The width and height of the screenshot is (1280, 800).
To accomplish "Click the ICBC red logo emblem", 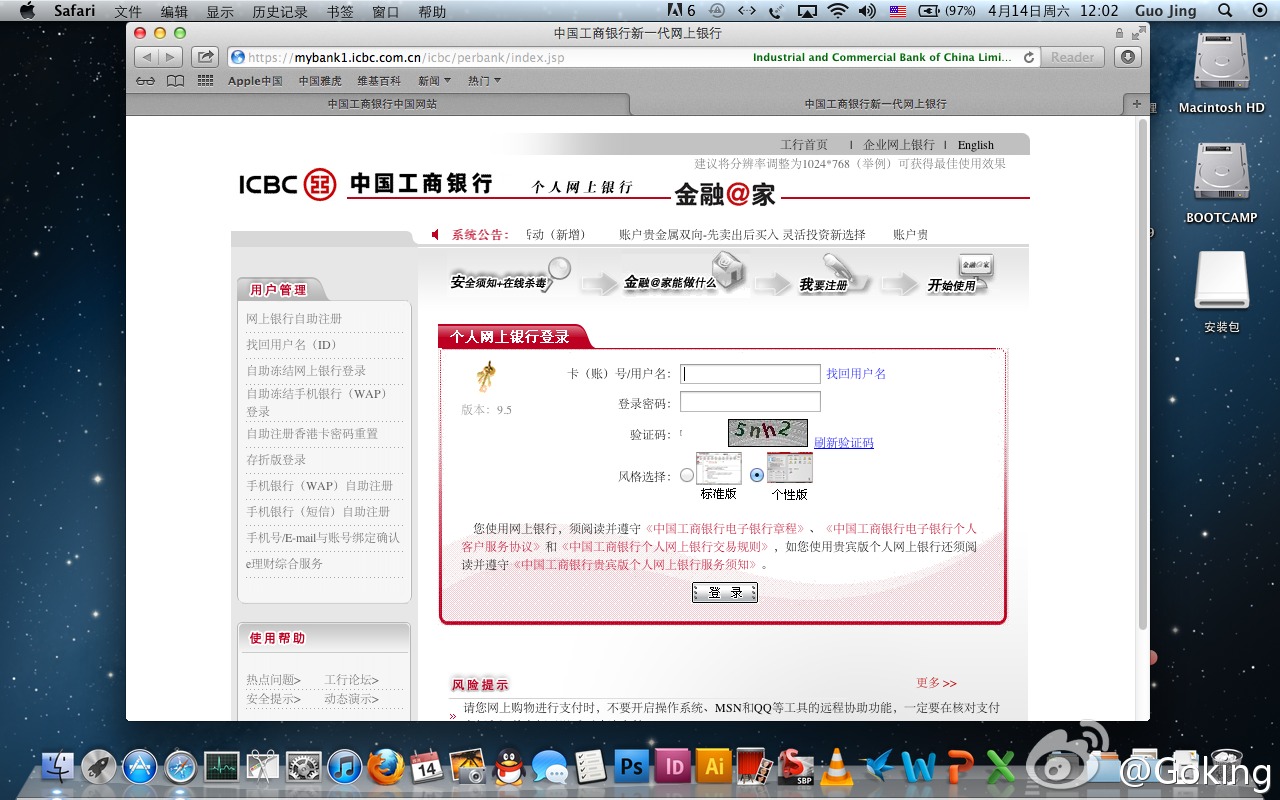I will 320,184.
